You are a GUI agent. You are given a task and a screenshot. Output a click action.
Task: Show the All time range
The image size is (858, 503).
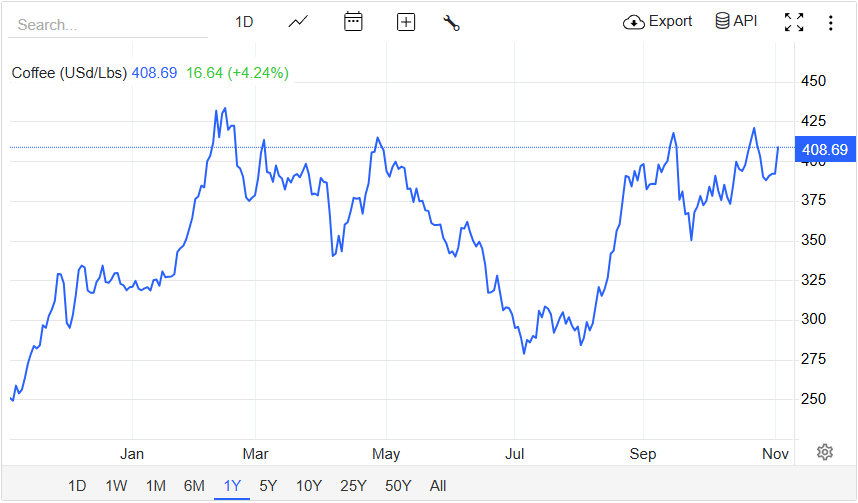438,486
